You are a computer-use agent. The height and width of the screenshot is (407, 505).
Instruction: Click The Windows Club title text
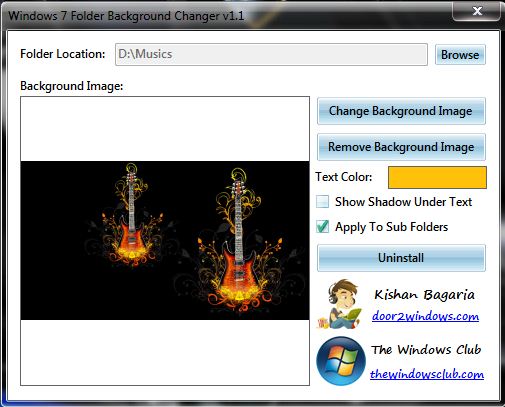coord(426,350)
